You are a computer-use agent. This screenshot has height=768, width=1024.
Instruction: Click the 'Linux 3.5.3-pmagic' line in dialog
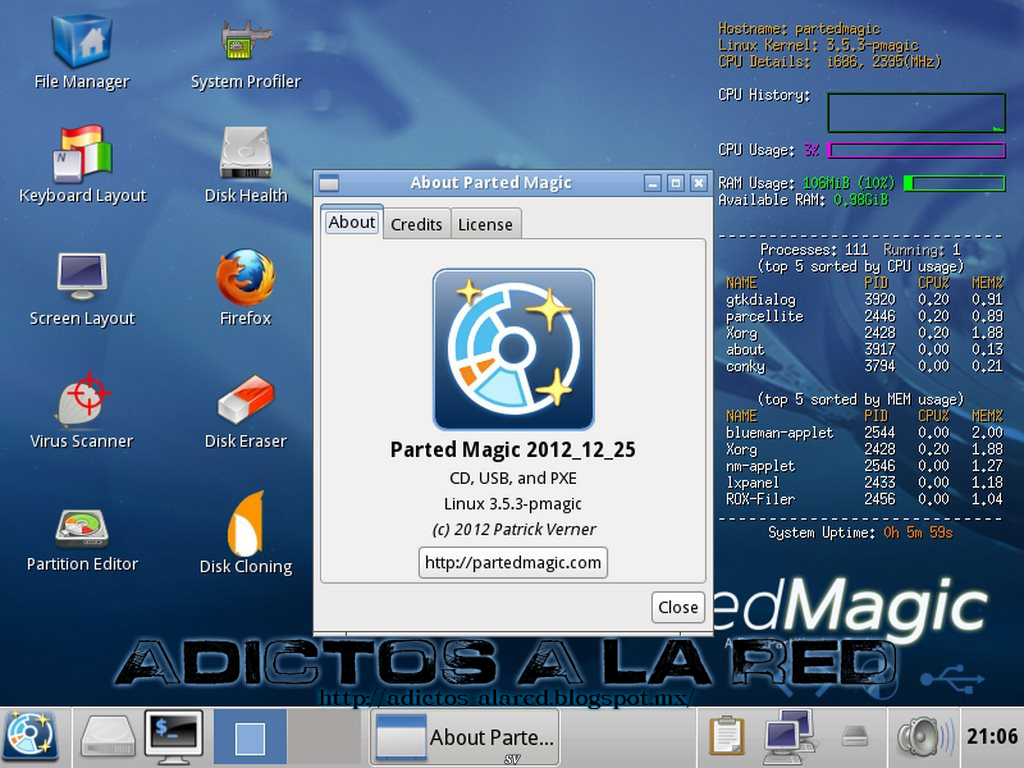click(513, 504)
